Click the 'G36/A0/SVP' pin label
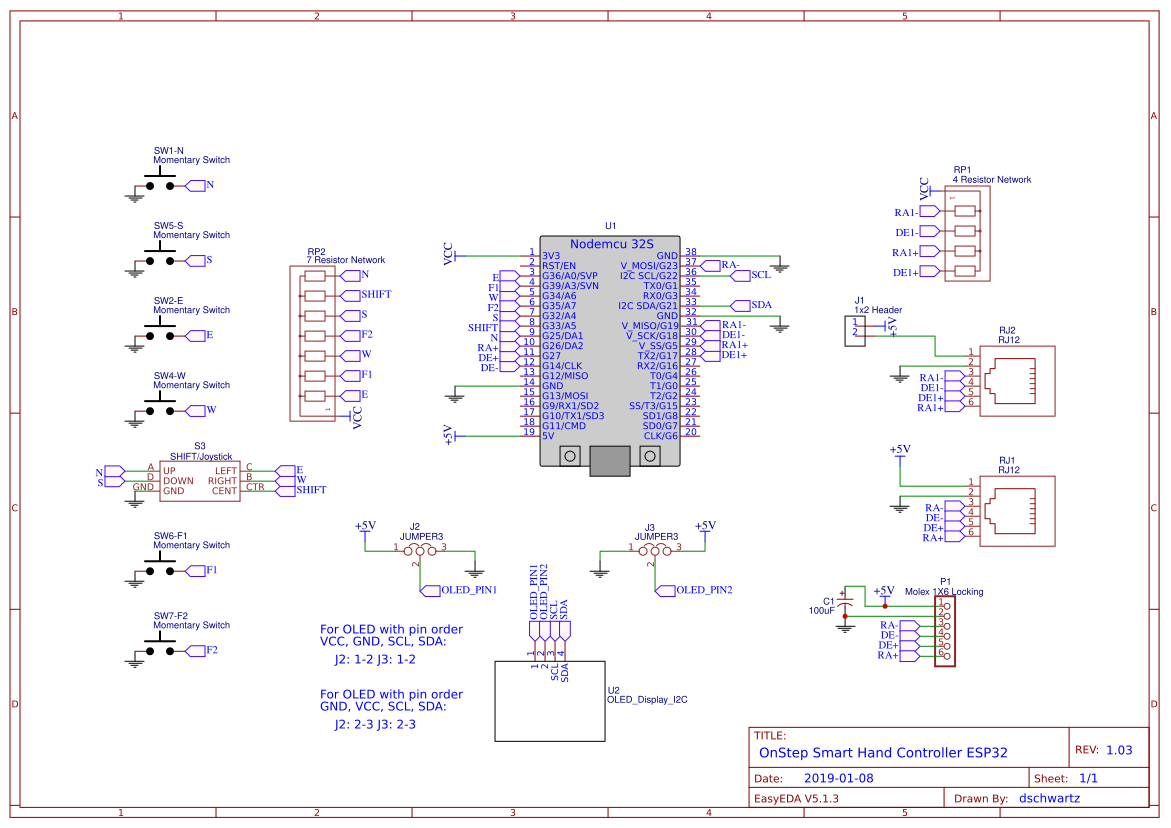Screen dimensions: 1171x828 (570, 276)
